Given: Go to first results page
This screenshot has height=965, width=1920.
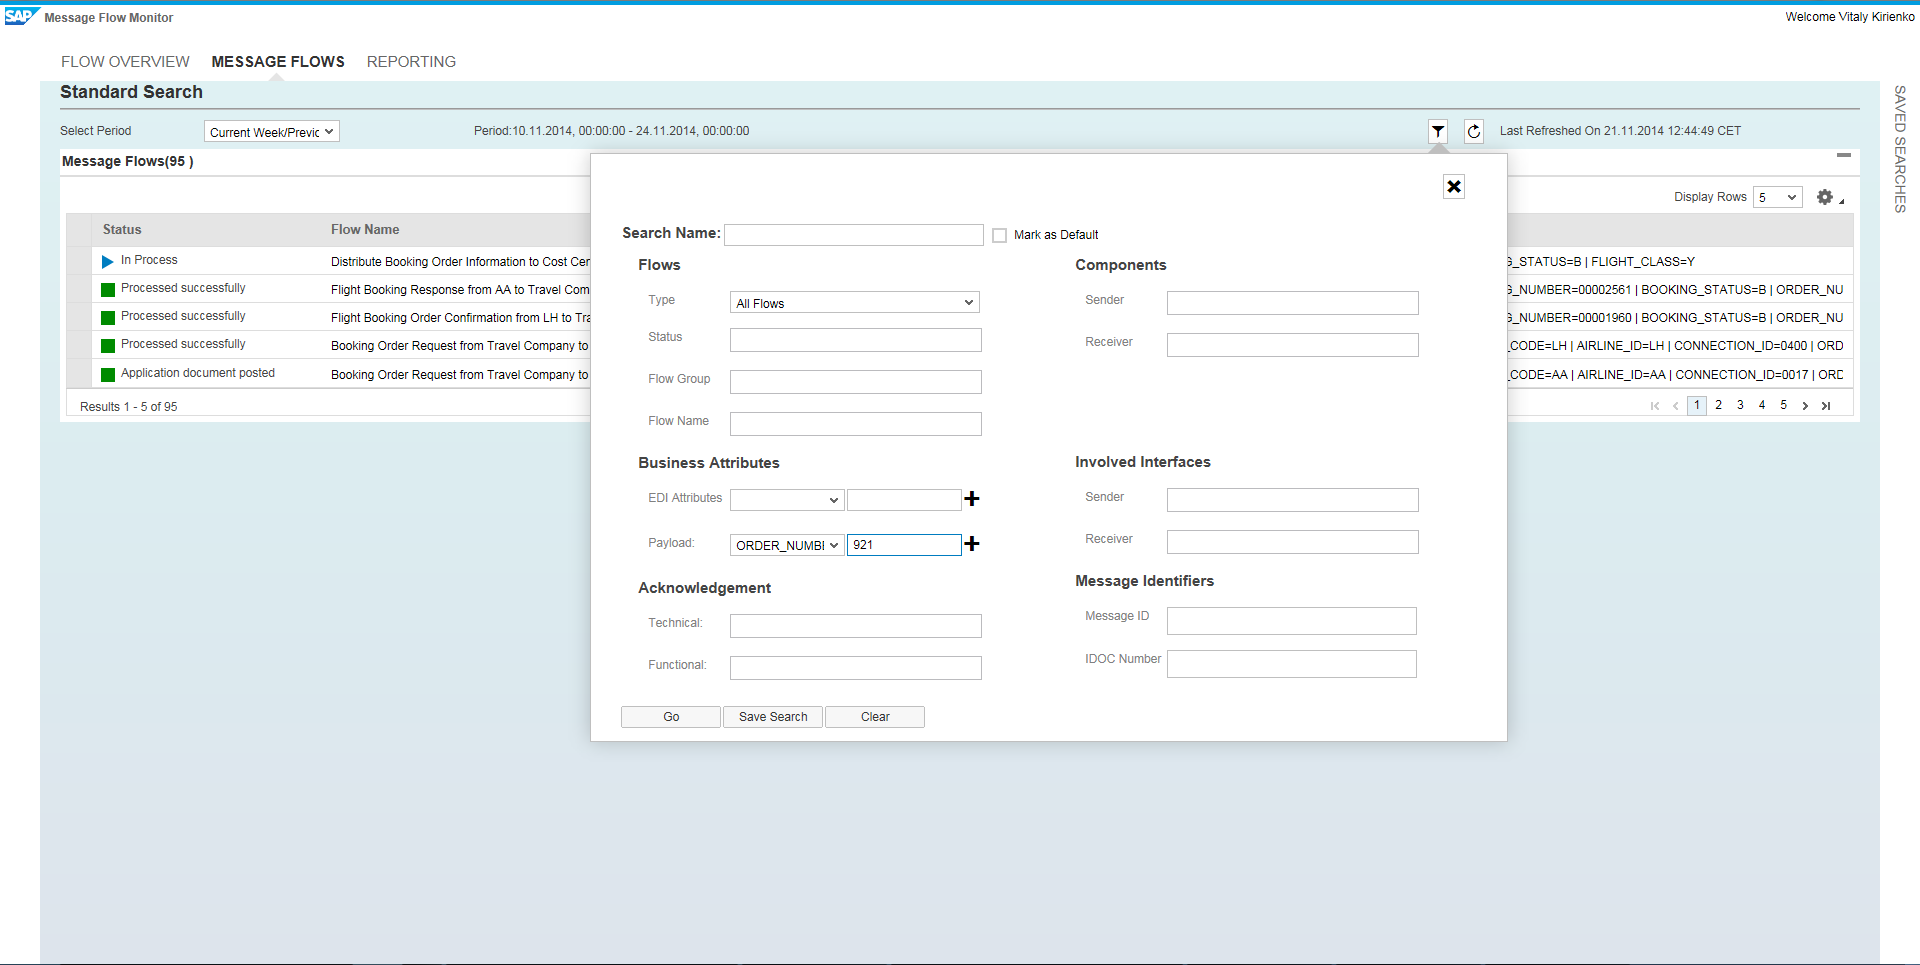Looking at the screenshot, I should click(1655, 406).
